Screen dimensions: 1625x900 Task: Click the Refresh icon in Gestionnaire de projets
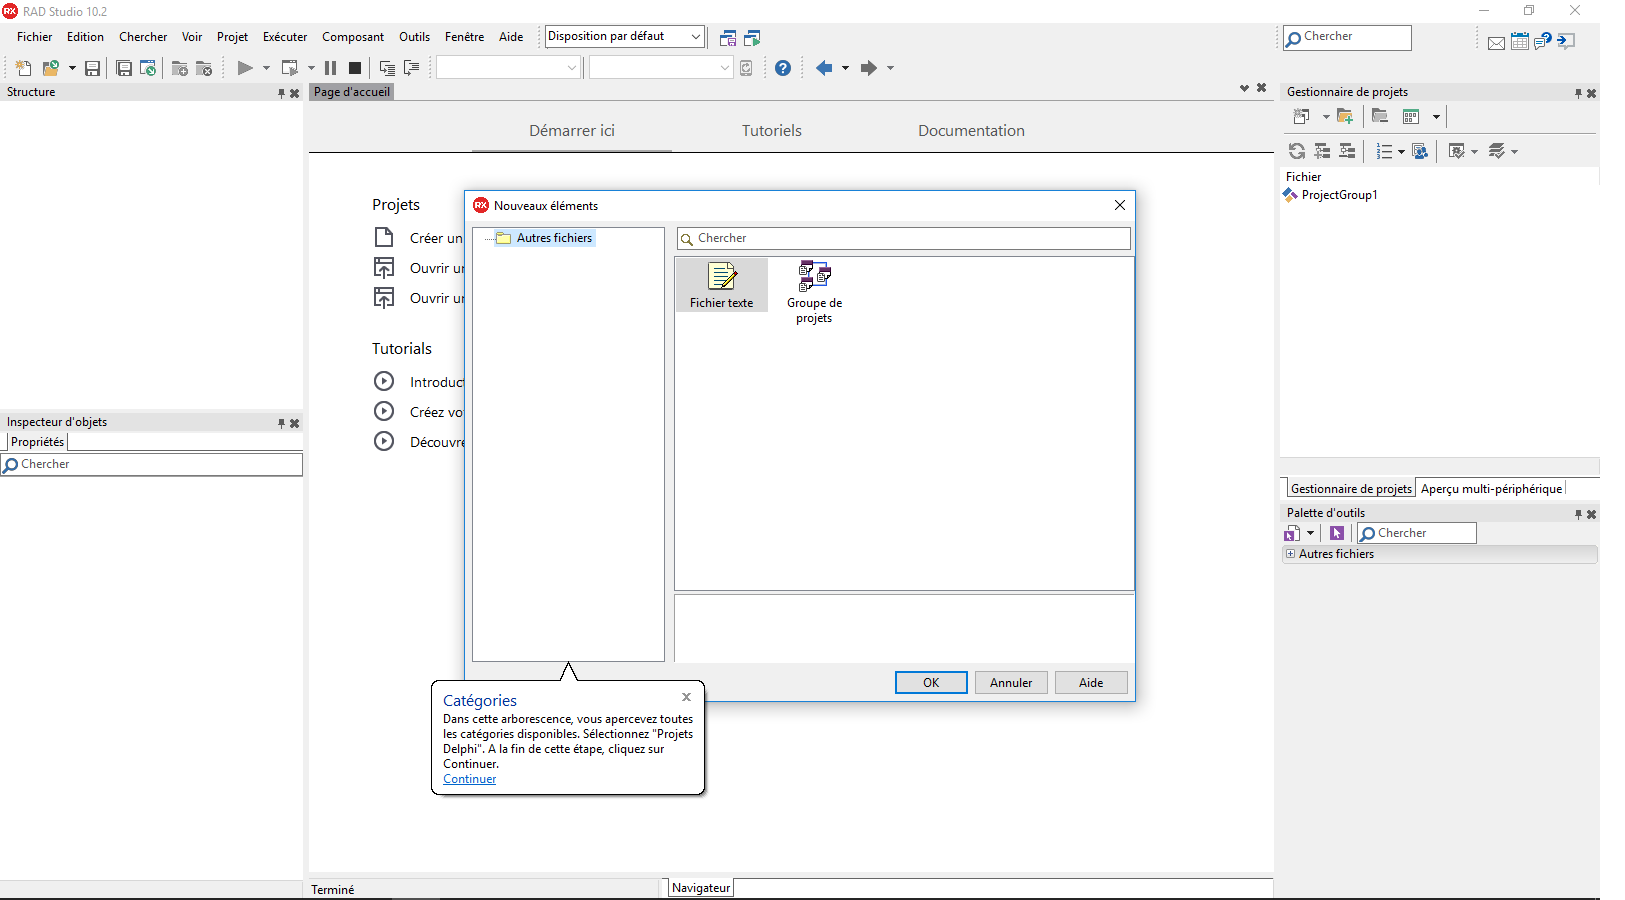1297,151
